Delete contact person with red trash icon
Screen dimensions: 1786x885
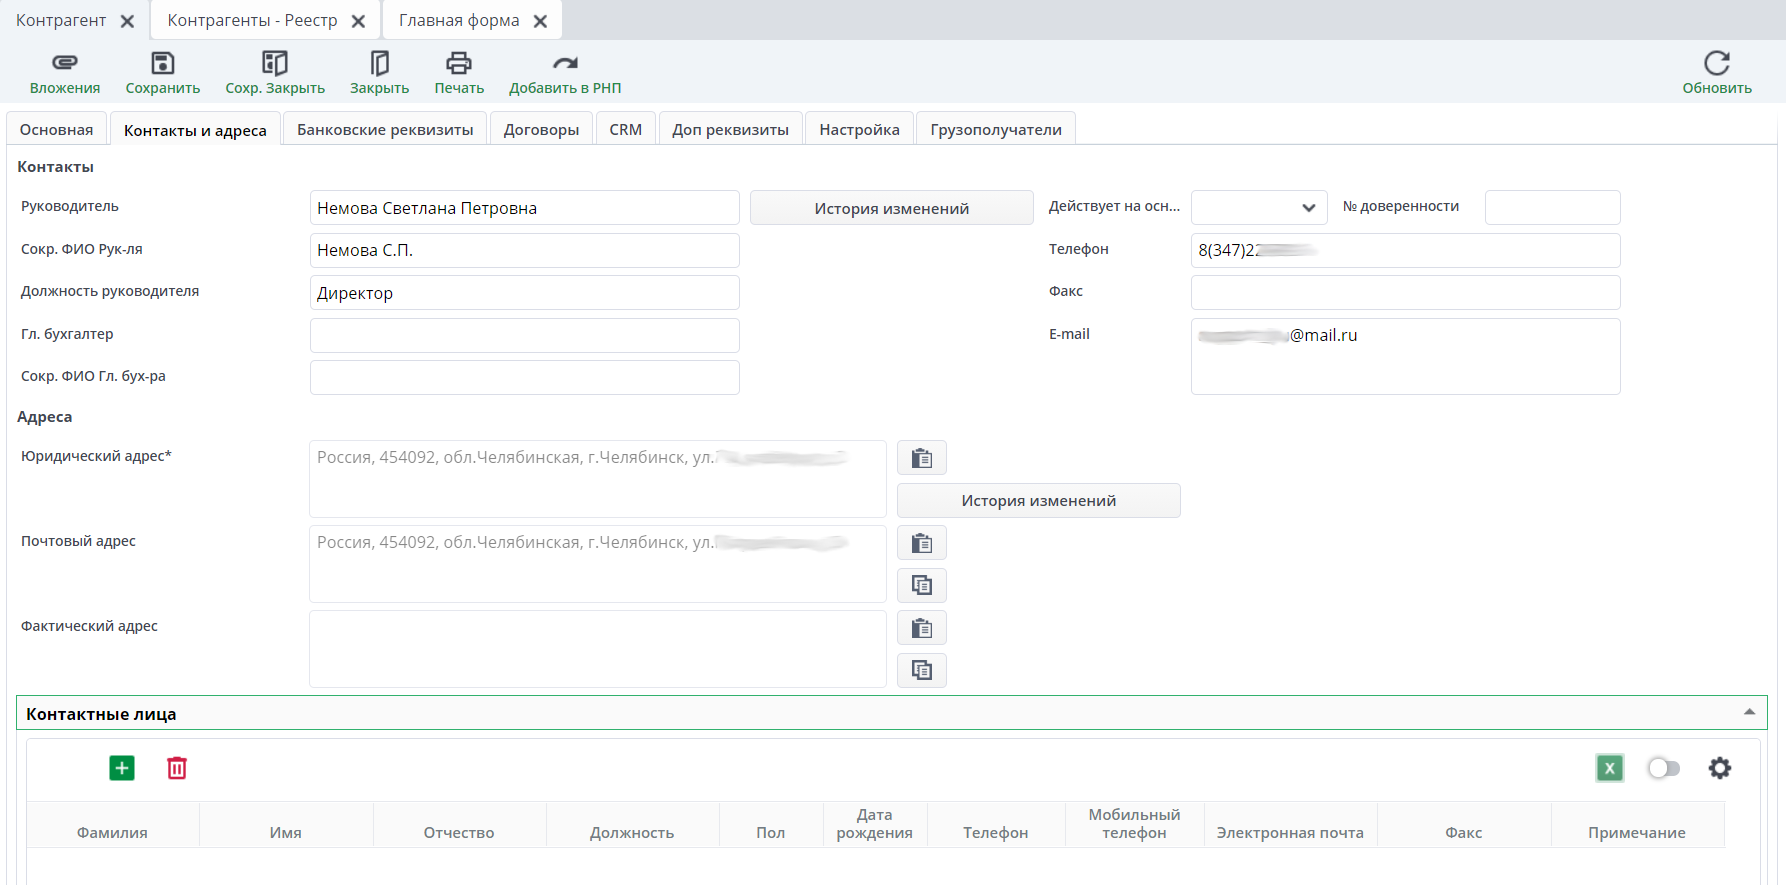pyautogui.click(x=177, y=768)
